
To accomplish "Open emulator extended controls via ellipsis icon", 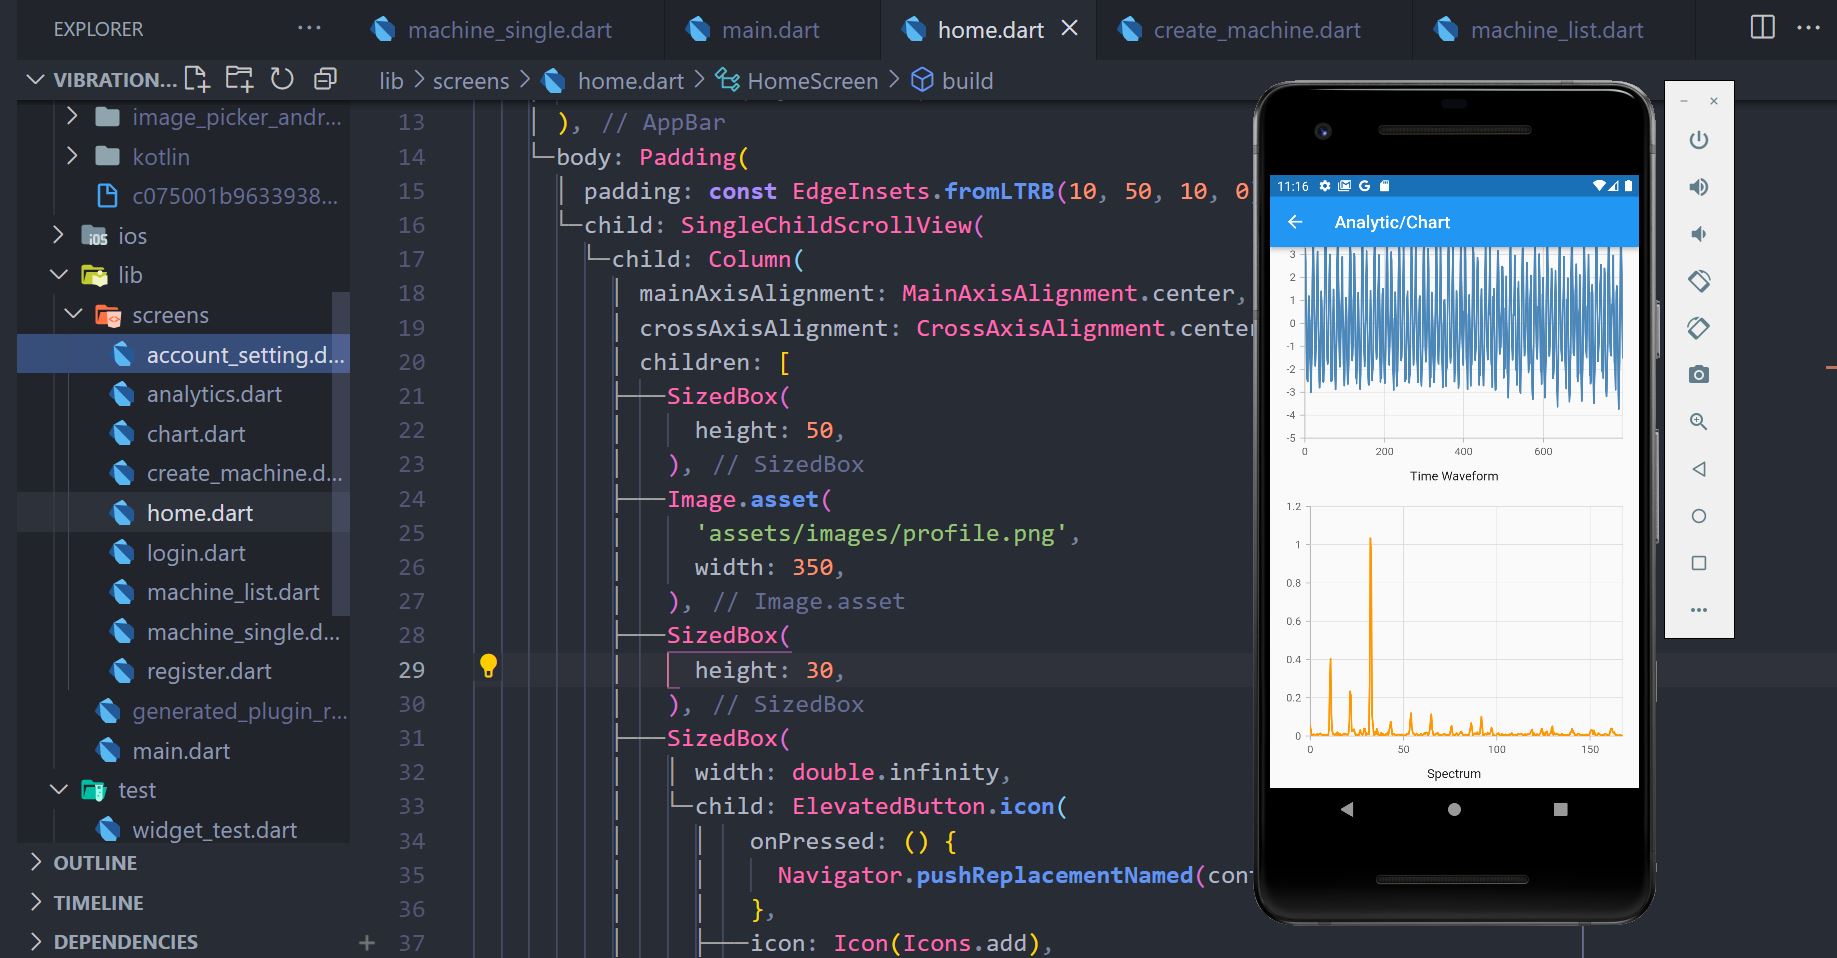I will pyautogui.click(x=1699, y=610).
